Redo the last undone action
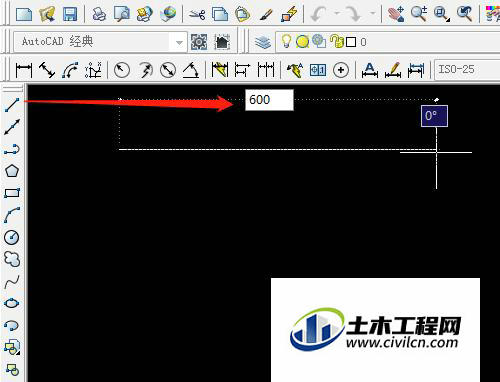 pos(353,14)
